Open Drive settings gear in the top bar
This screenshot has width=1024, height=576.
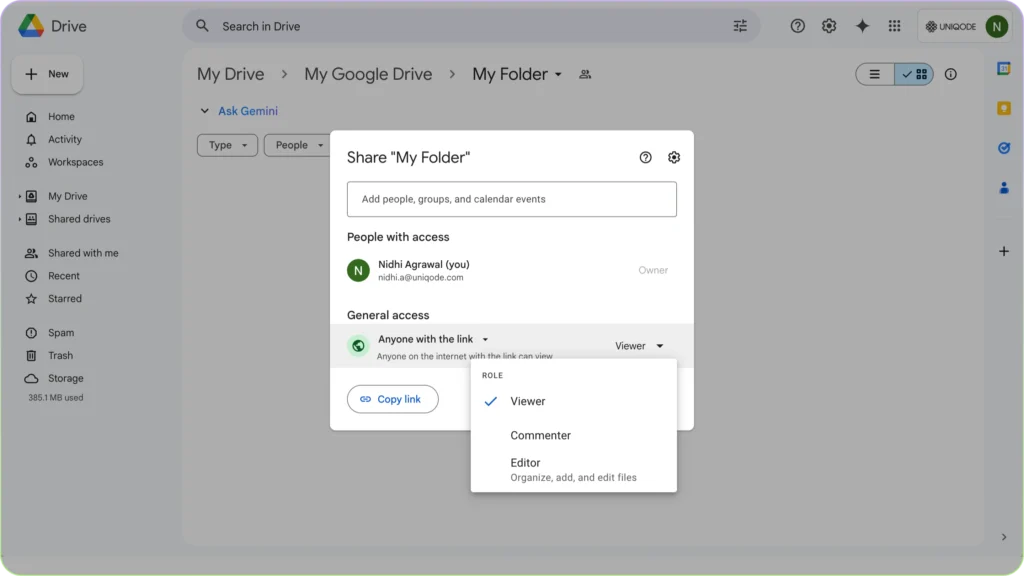pyautogui.click(x=829, y=26)
